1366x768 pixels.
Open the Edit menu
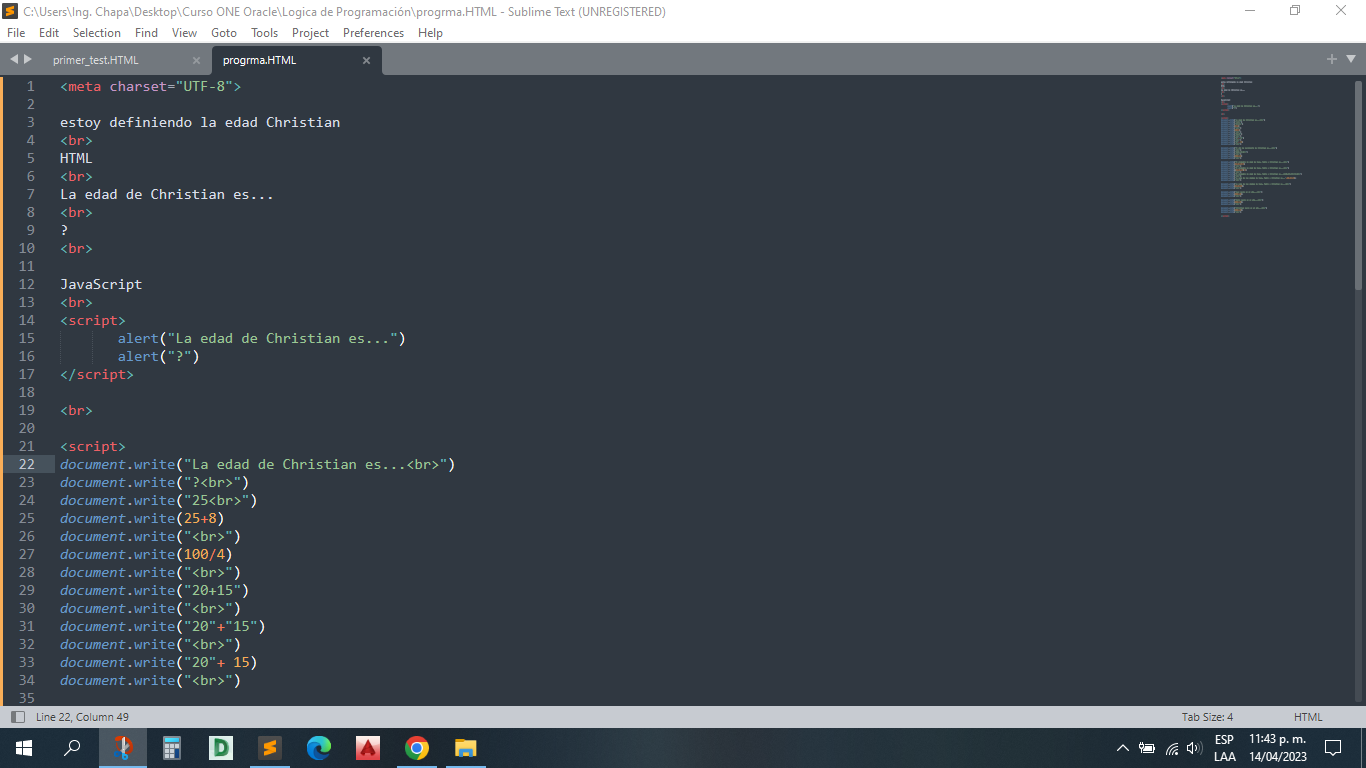tap(49, 33)
